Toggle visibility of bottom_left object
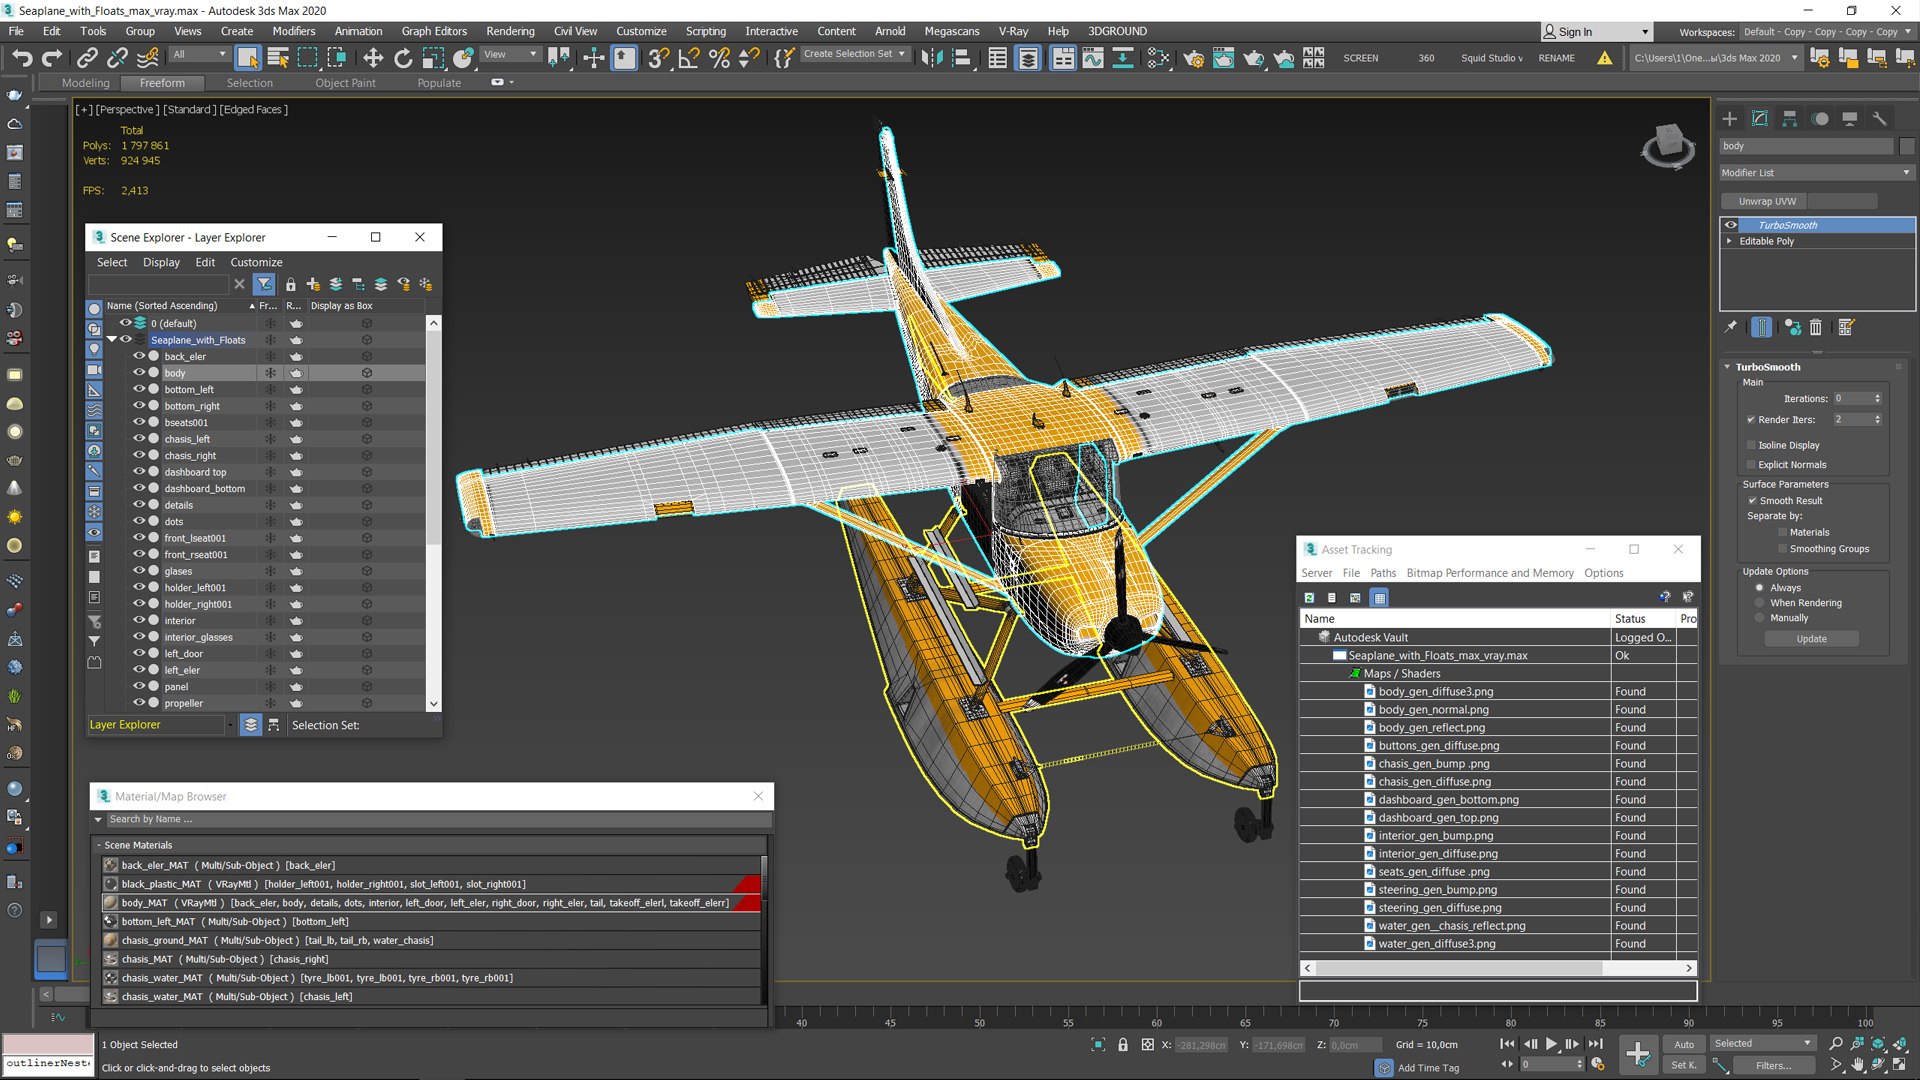Screen dimensions: 1920x1080 (x=140, y=389)
